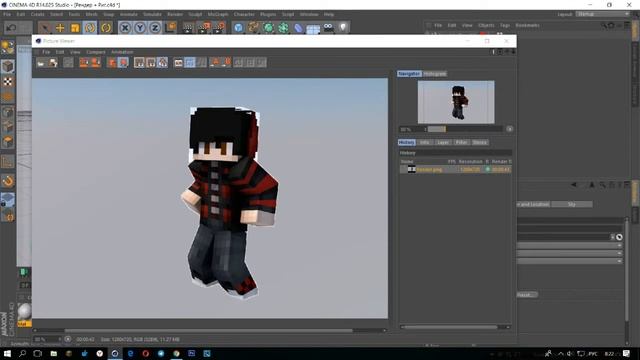Switch to the Info tab
Viewport: 640px width, 360px height.
tap(425, 142)
